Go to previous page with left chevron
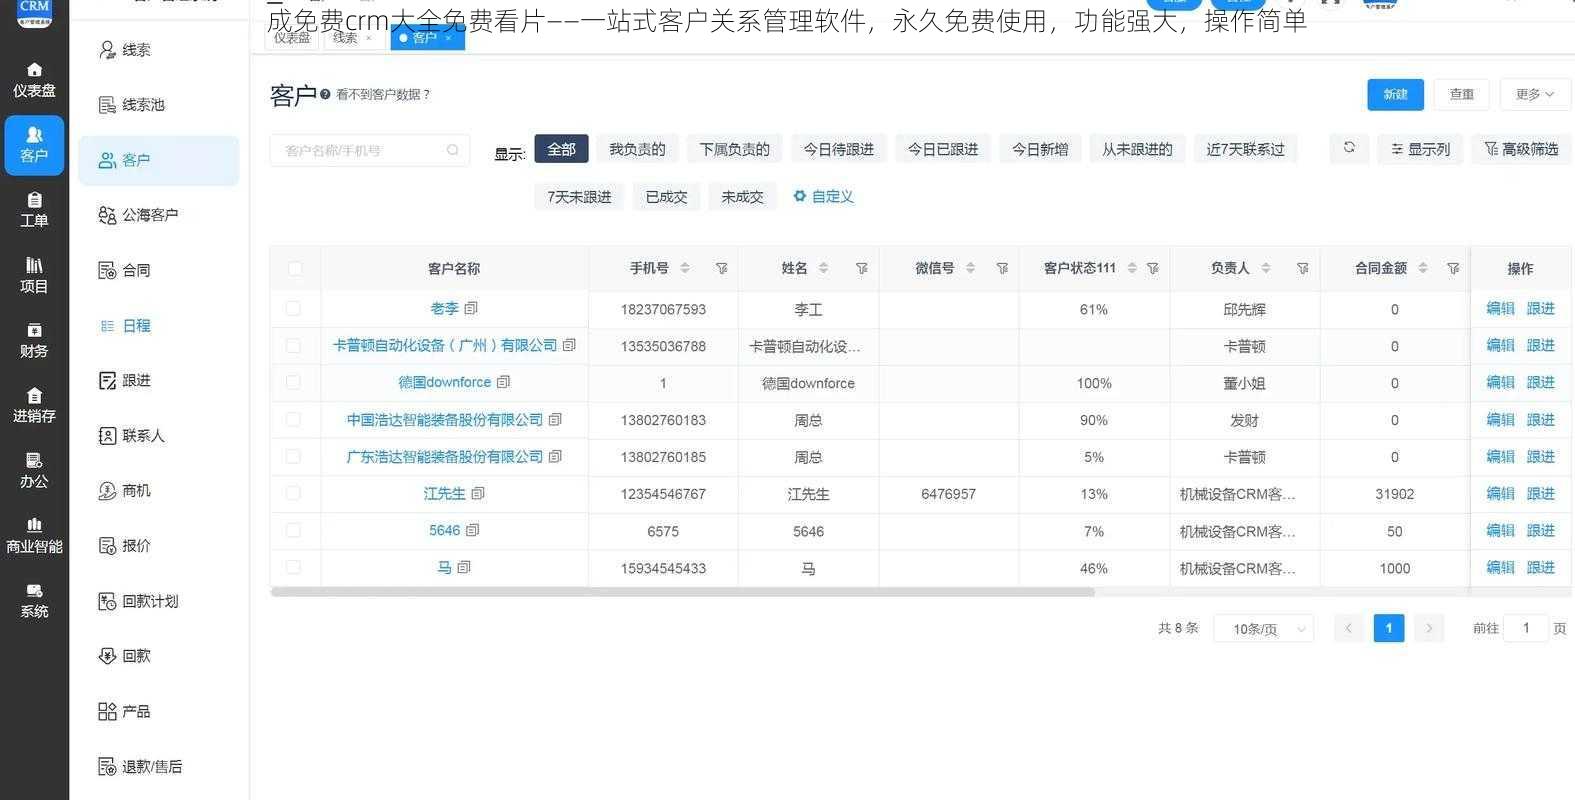 tap(1349, 628)
